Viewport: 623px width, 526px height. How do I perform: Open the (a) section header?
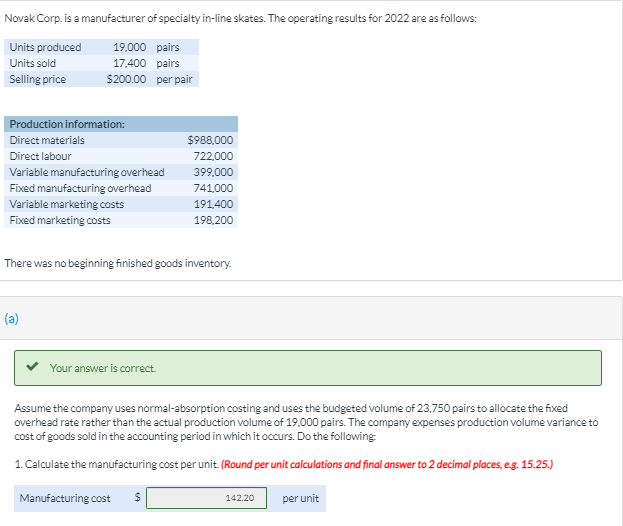click(12, 318)
